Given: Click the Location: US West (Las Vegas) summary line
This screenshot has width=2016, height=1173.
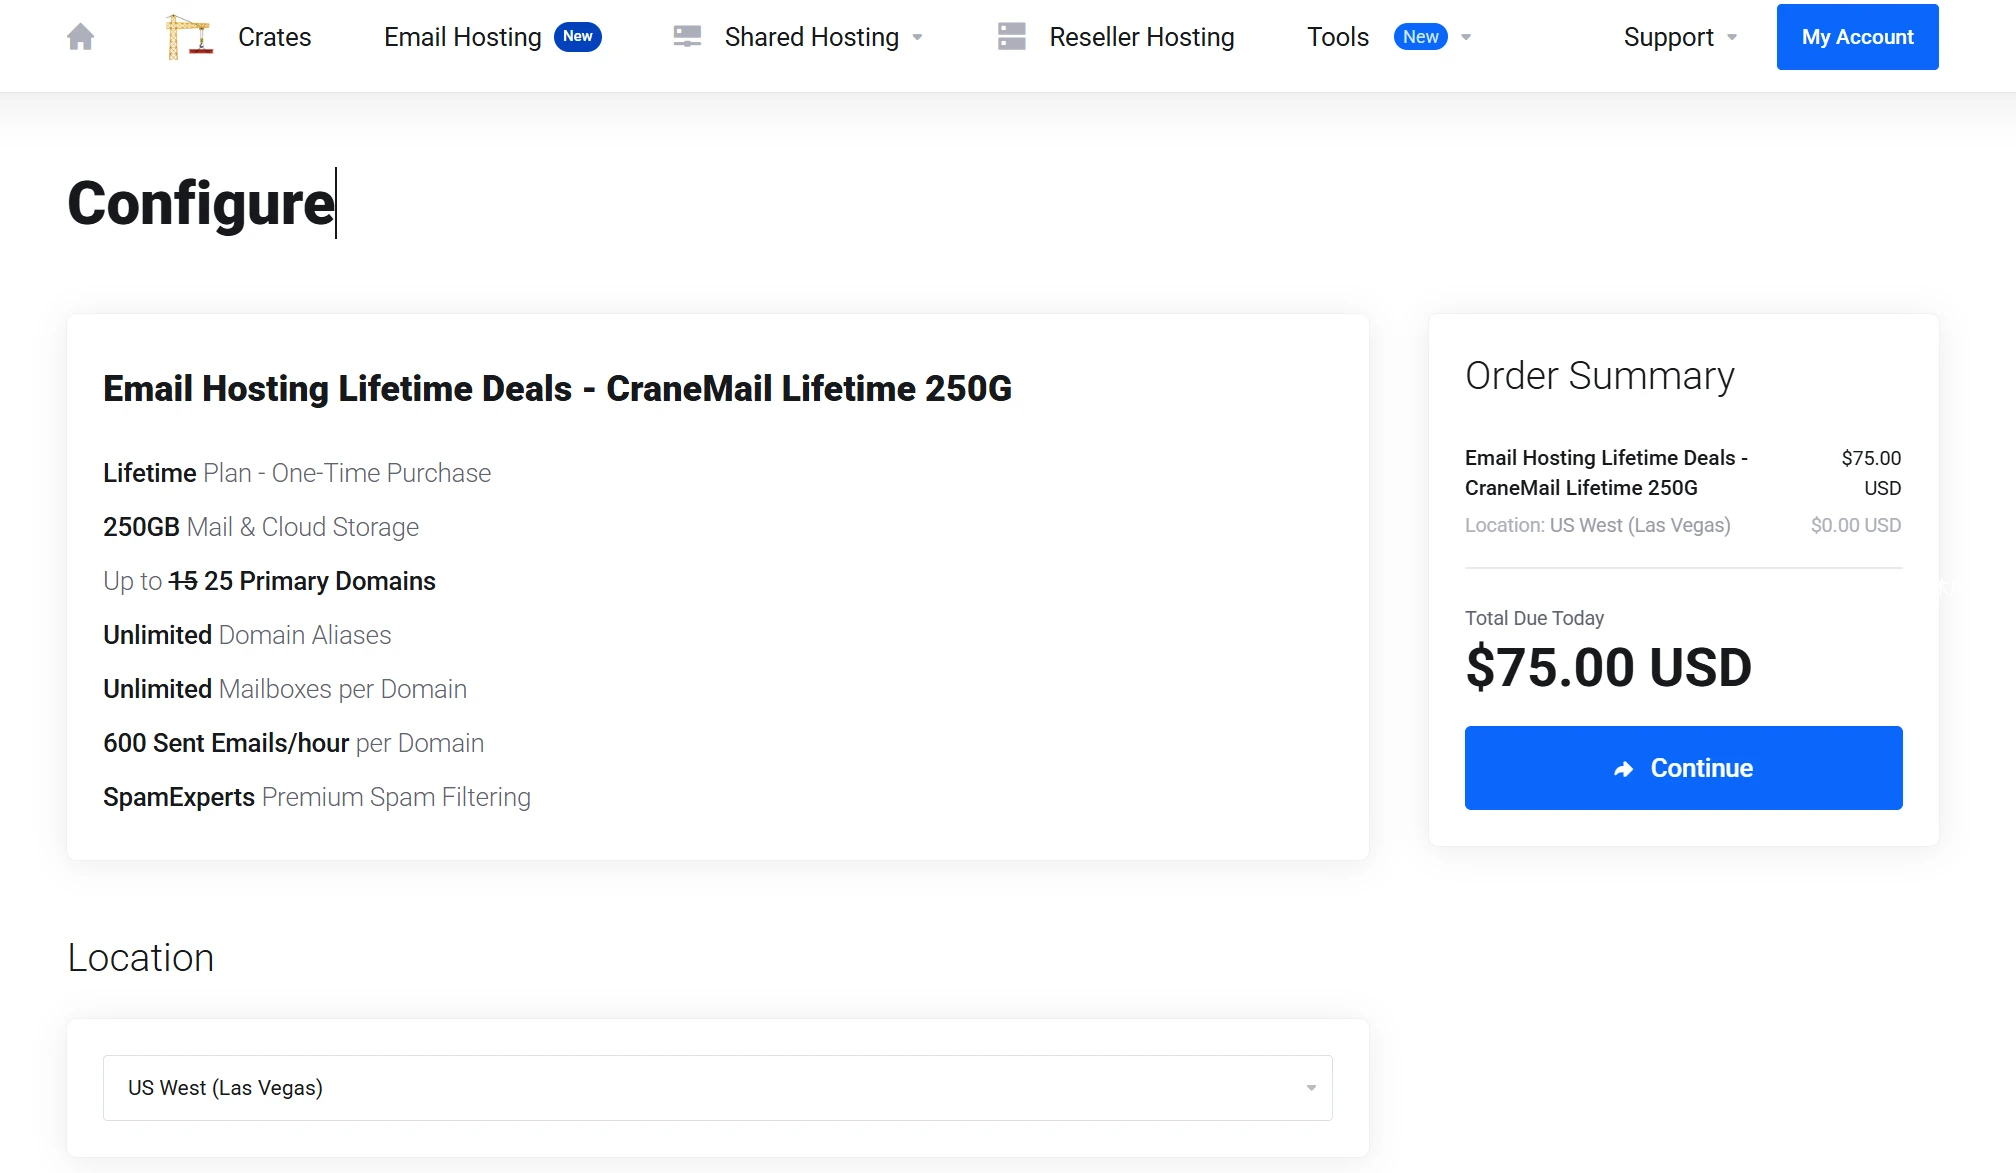Looking at the screenshot, I should (x=1598, y=525).
